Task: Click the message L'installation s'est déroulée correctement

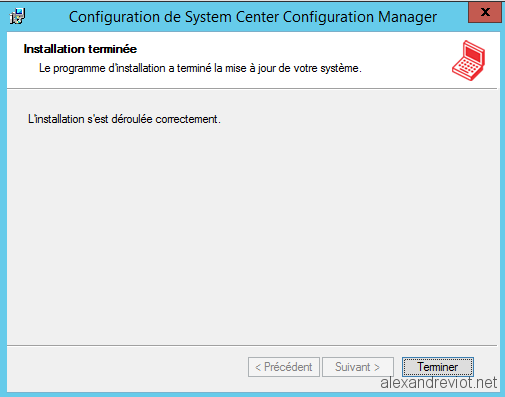Action: point(124,119)
